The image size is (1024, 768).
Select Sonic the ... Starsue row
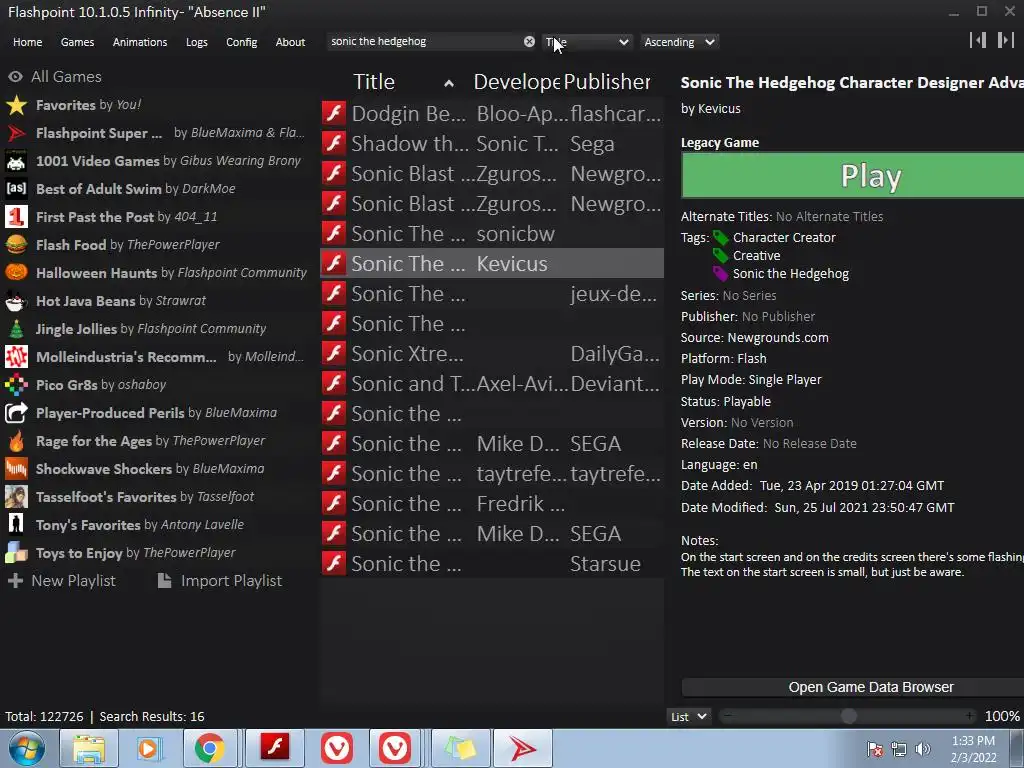pyautogui.click(x=492, y=564)
